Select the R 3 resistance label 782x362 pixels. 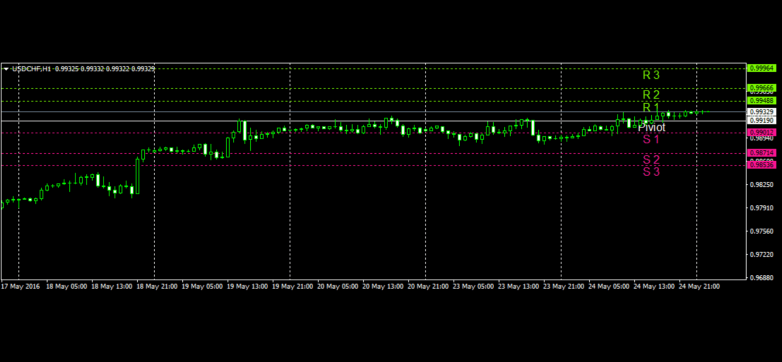[651, 75]
